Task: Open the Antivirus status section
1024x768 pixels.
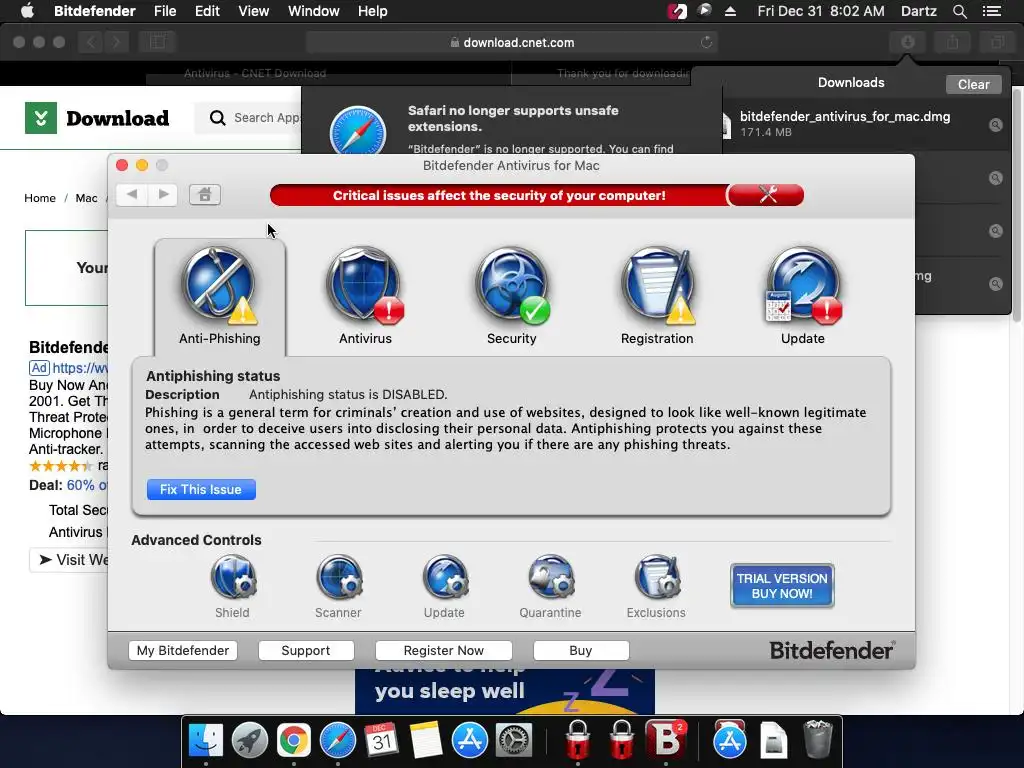Action: tap(365, 285)
